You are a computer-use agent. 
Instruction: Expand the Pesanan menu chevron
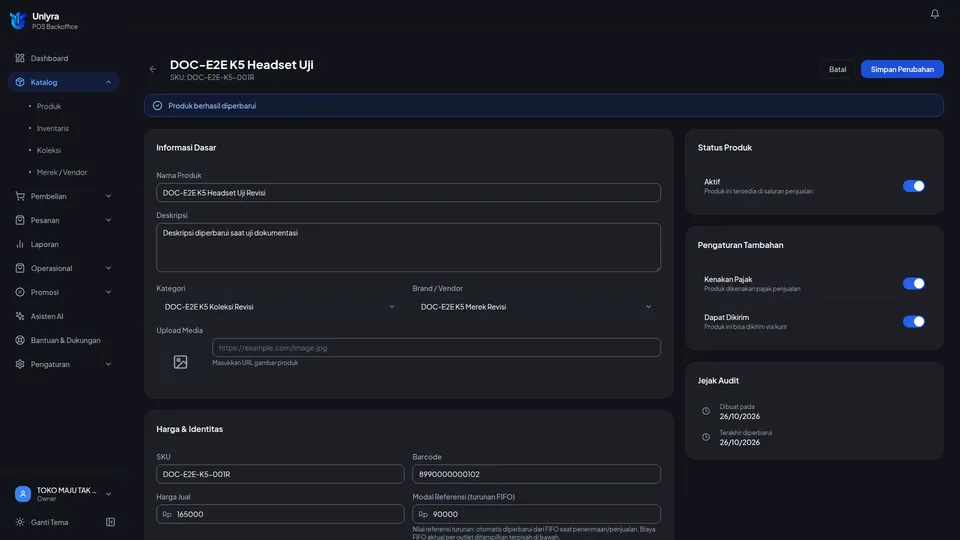tap(108, 220)
